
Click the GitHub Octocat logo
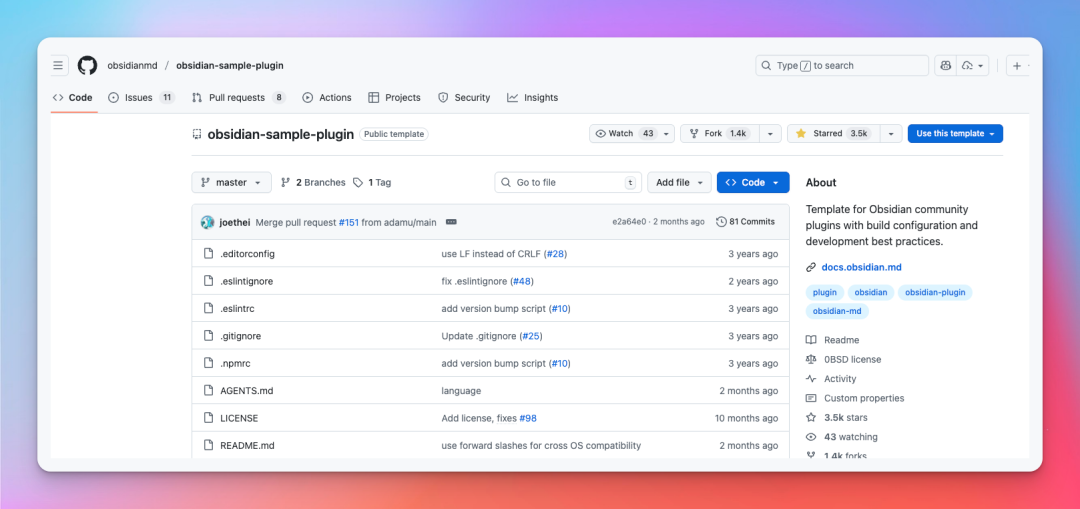point(87,65)
